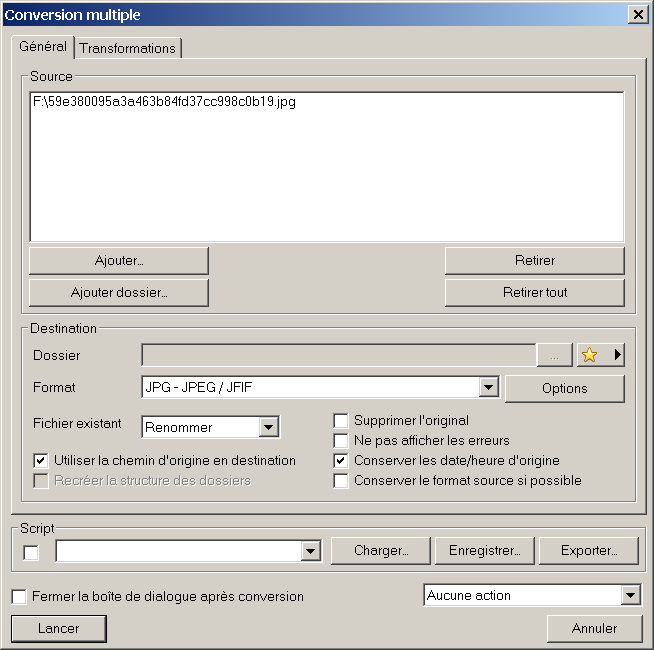Open the format Options button
654x650 pixels.
565,388
